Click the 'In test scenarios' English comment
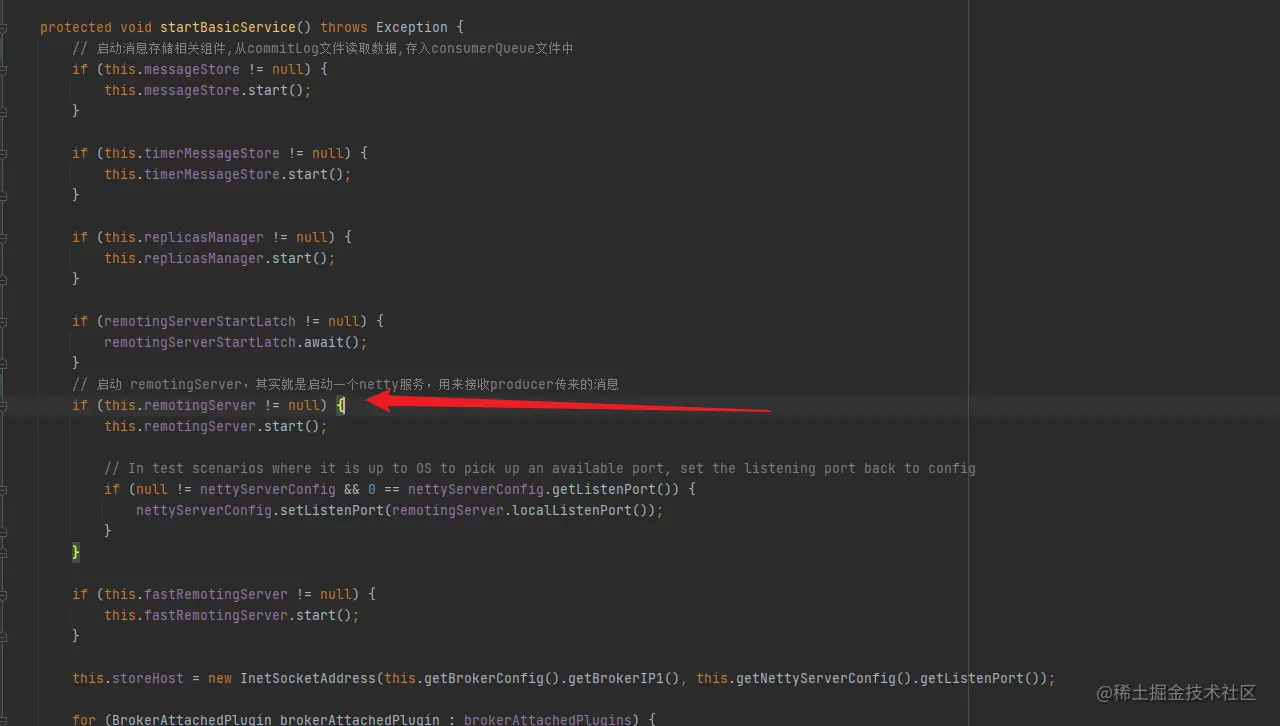The width and height of the screenshot is (1280, 726). (540, 468)
